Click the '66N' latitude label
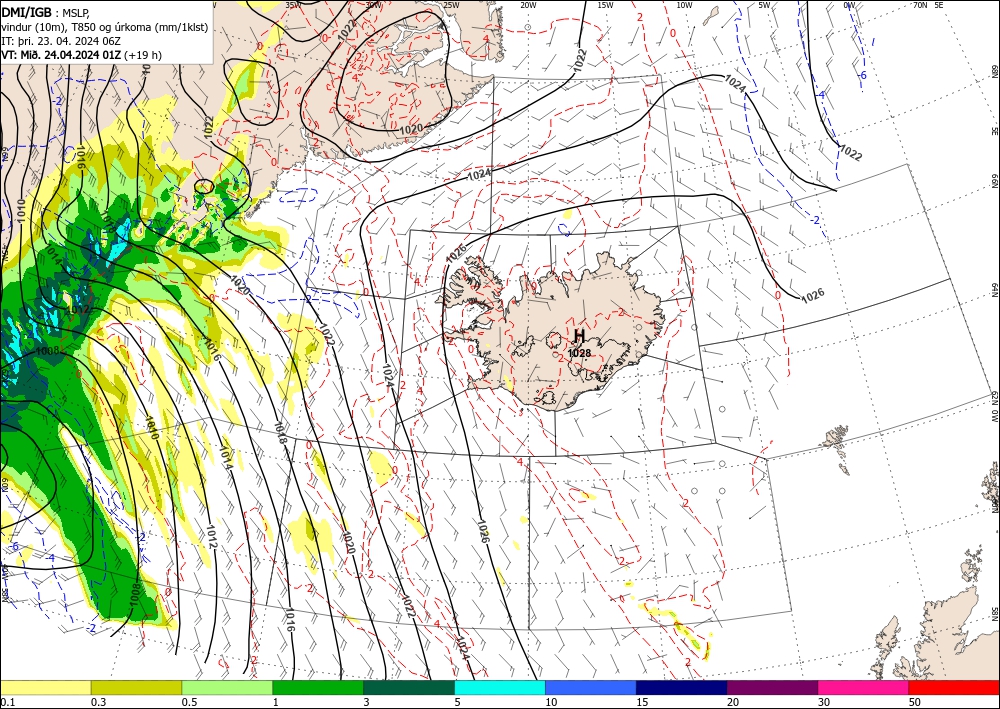The width and height of the screenshot is (1000, 709). point(994,181)
